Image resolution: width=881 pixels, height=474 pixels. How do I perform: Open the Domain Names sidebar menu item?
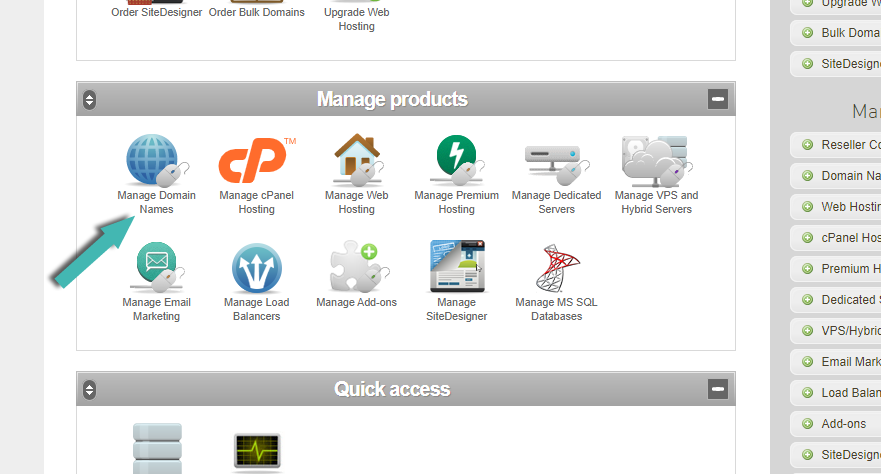(835, 176)
